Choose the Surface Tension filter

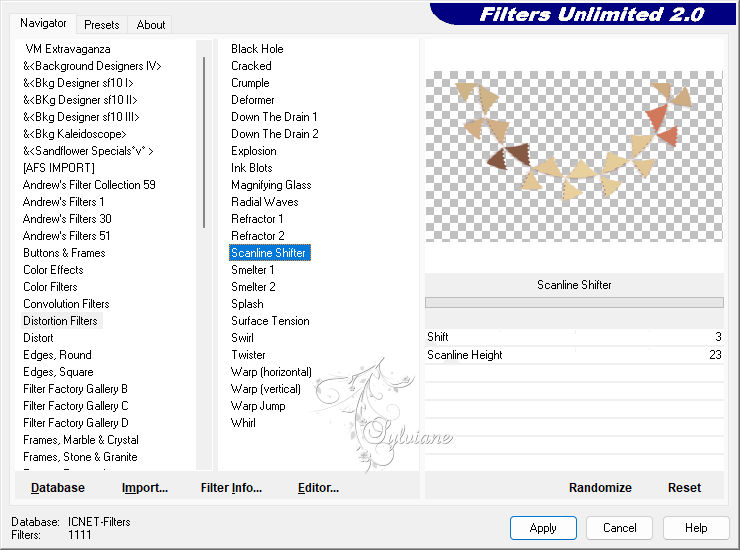pyautogui.click(x=270, y=321)
